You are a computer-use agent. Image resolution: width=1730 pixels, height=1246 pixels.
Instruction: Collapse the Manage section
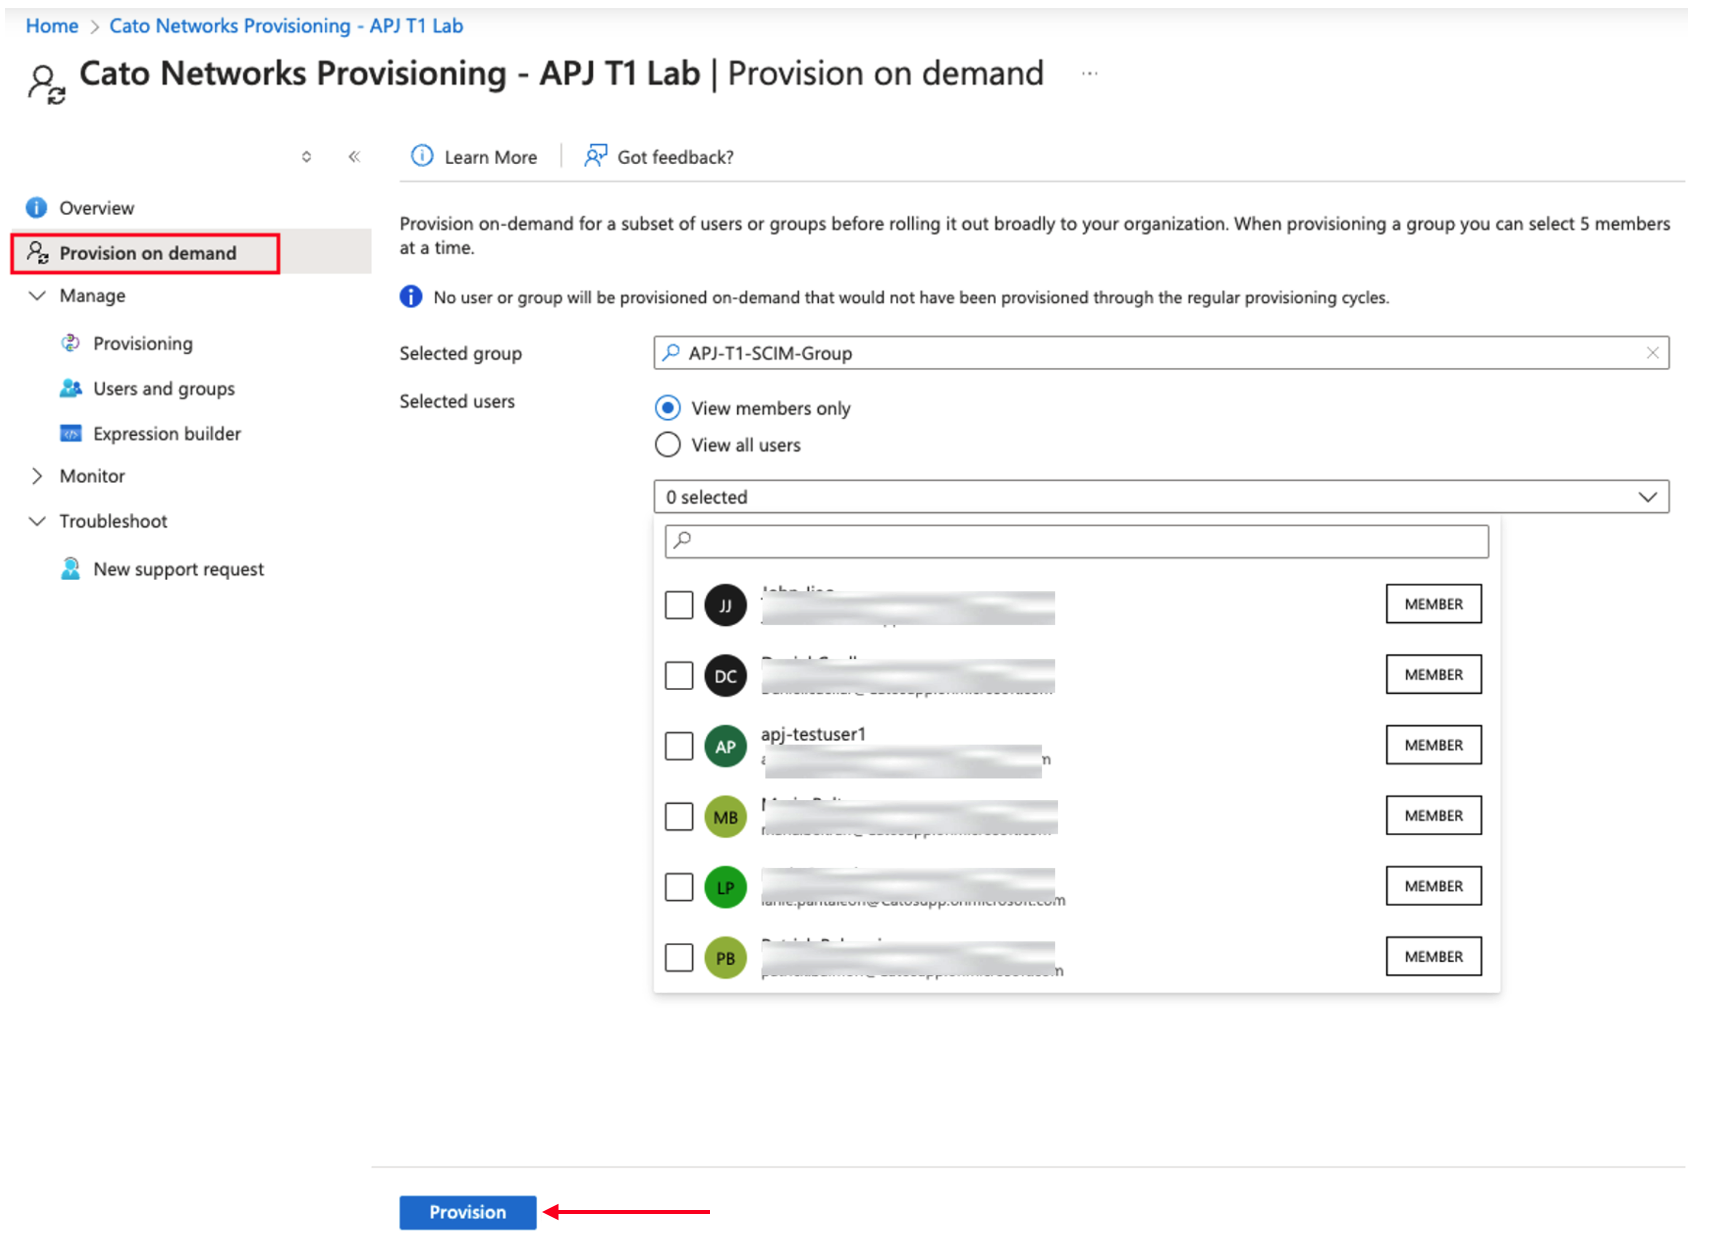pos(37,295)
